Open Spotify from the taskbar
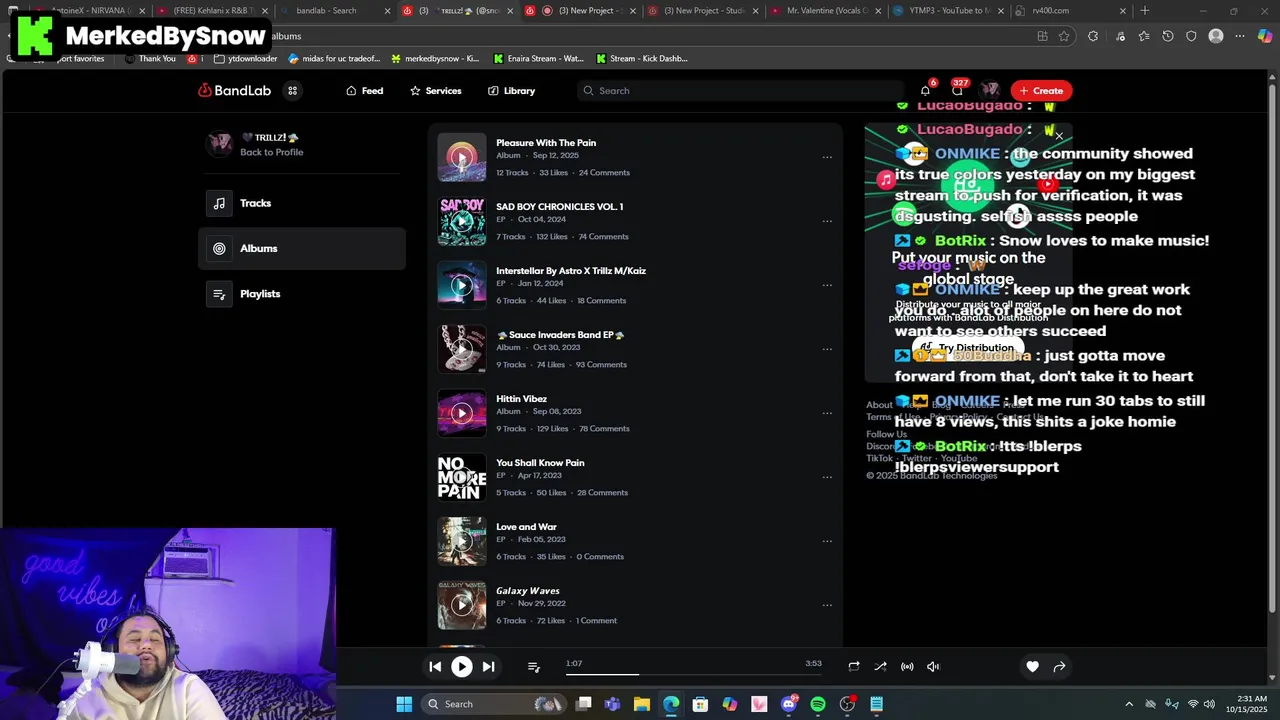Screen dimensions: 1280x720 point(818,704)
